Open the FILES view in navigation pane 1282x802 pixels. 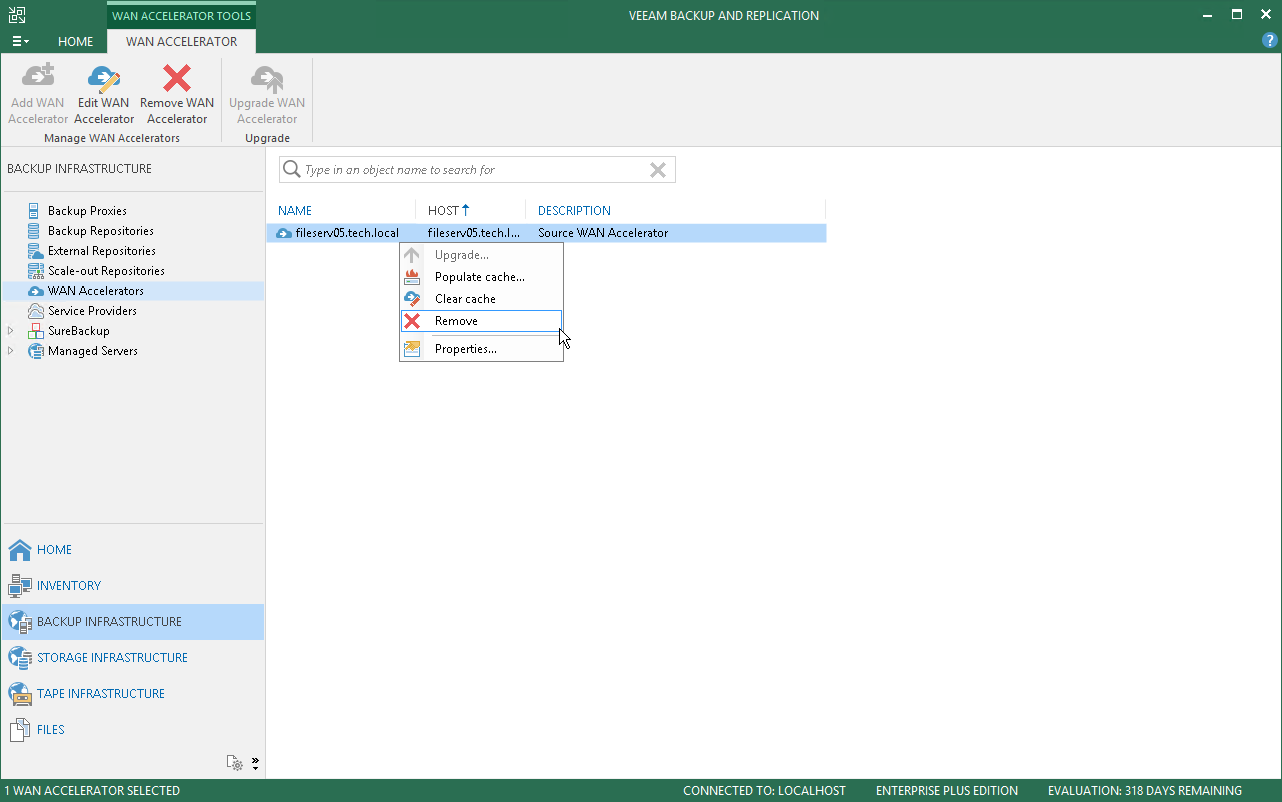(x=133, y=730)
